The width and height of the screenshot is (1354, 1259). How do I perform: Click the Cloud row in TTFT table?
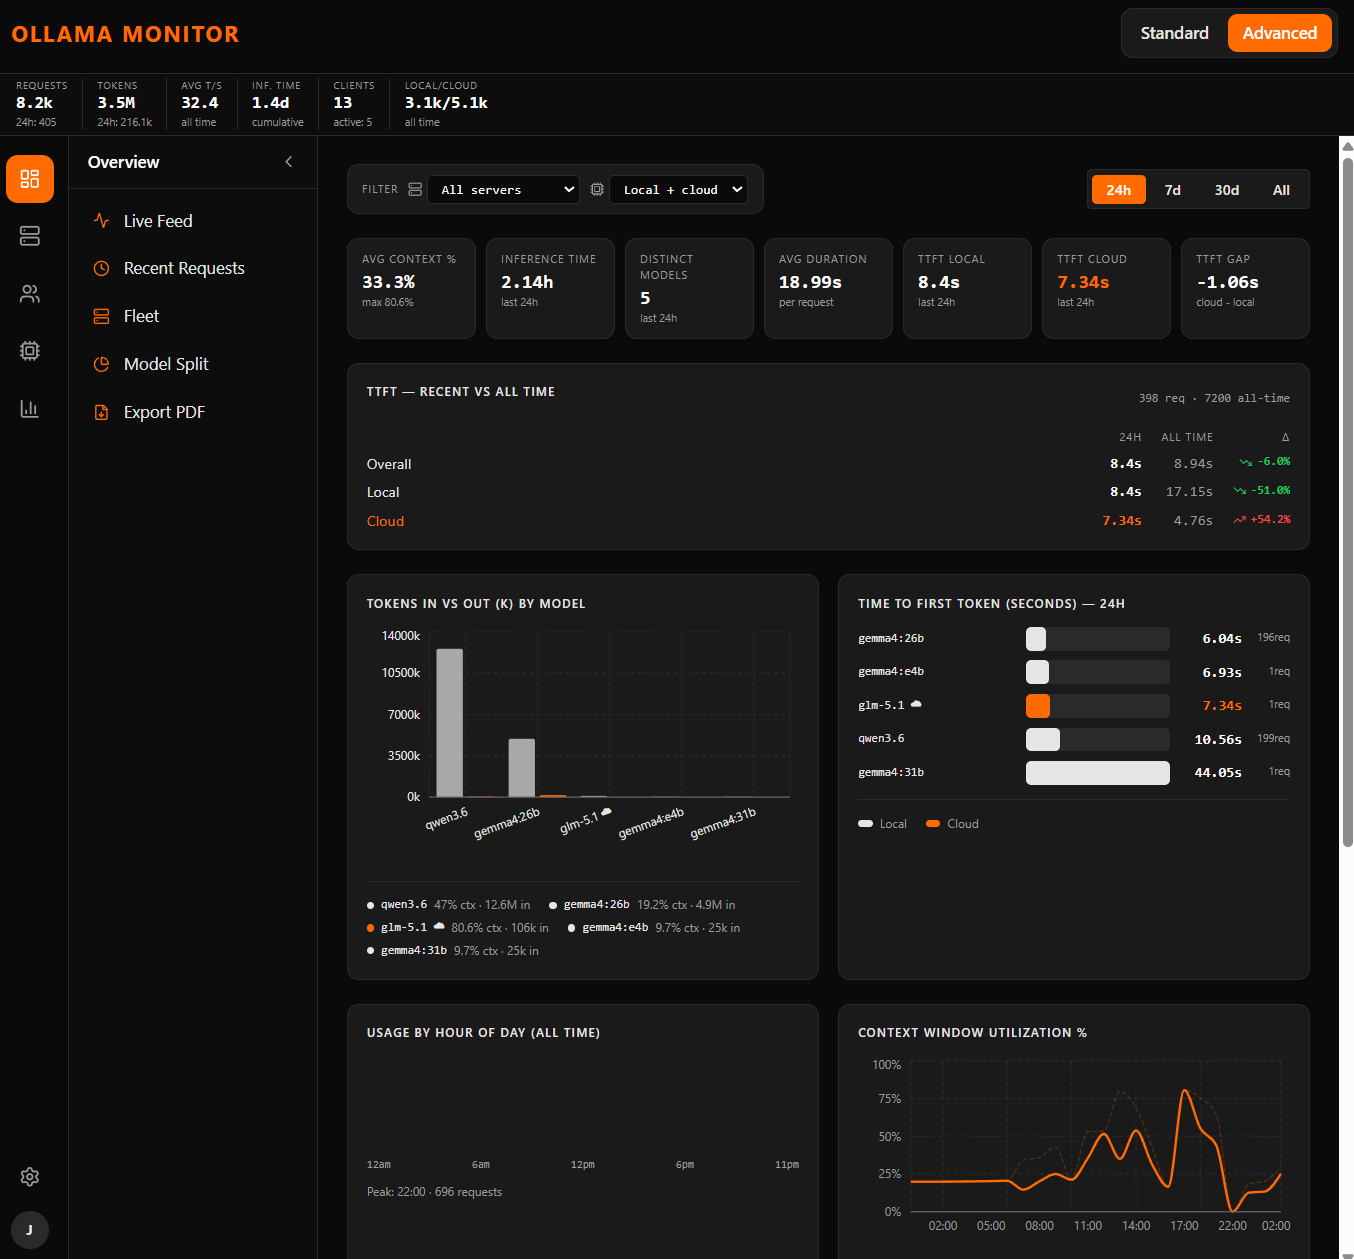(828, 521)
